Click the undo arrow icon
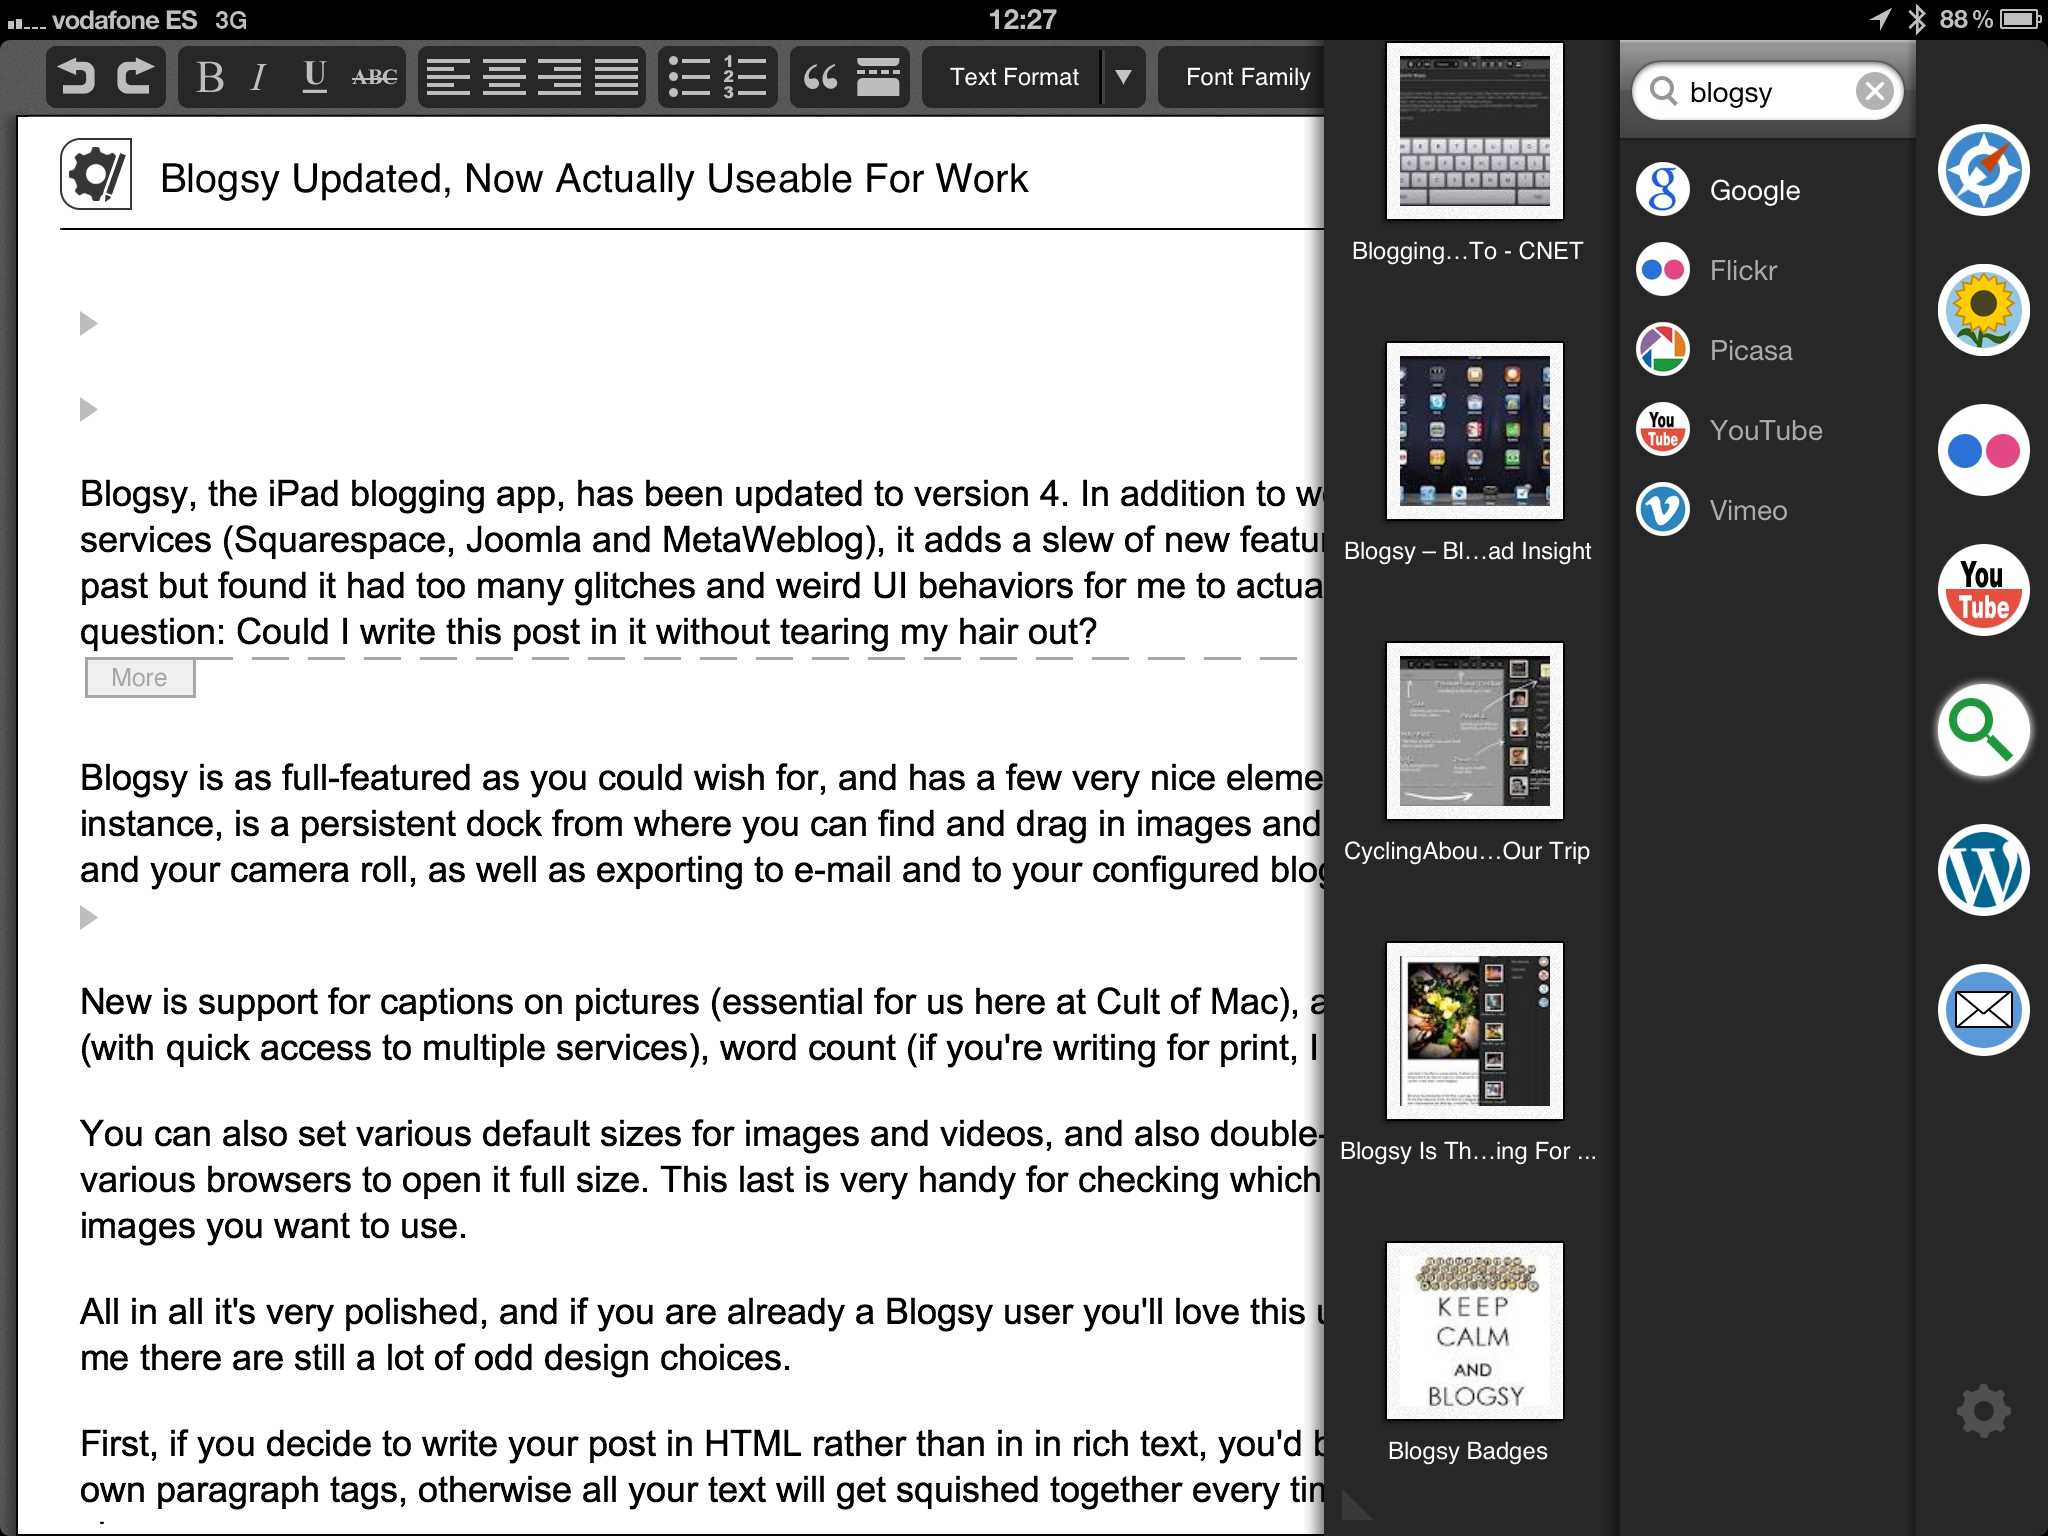 pyautogui.click(x=77, y=77)
